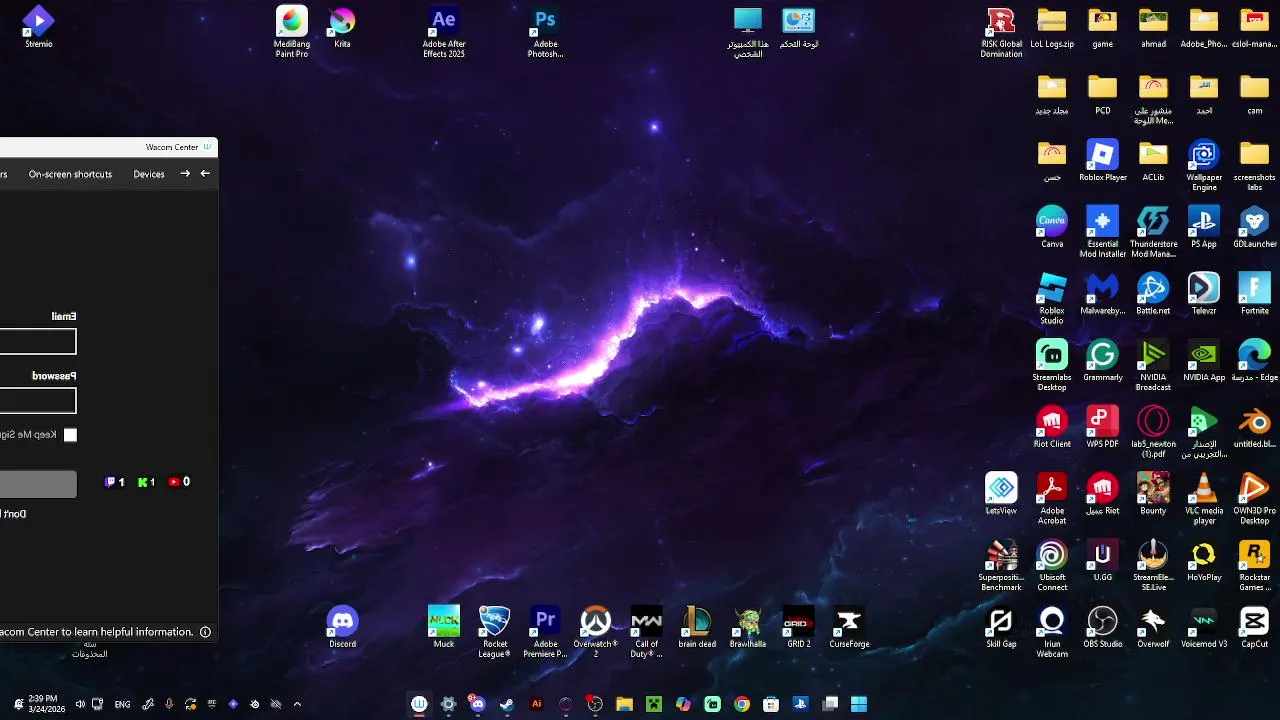This screenshot has width=1280, height=720.
Task: Open Roblox Studio desktop icon
Action: point(1052,298)
